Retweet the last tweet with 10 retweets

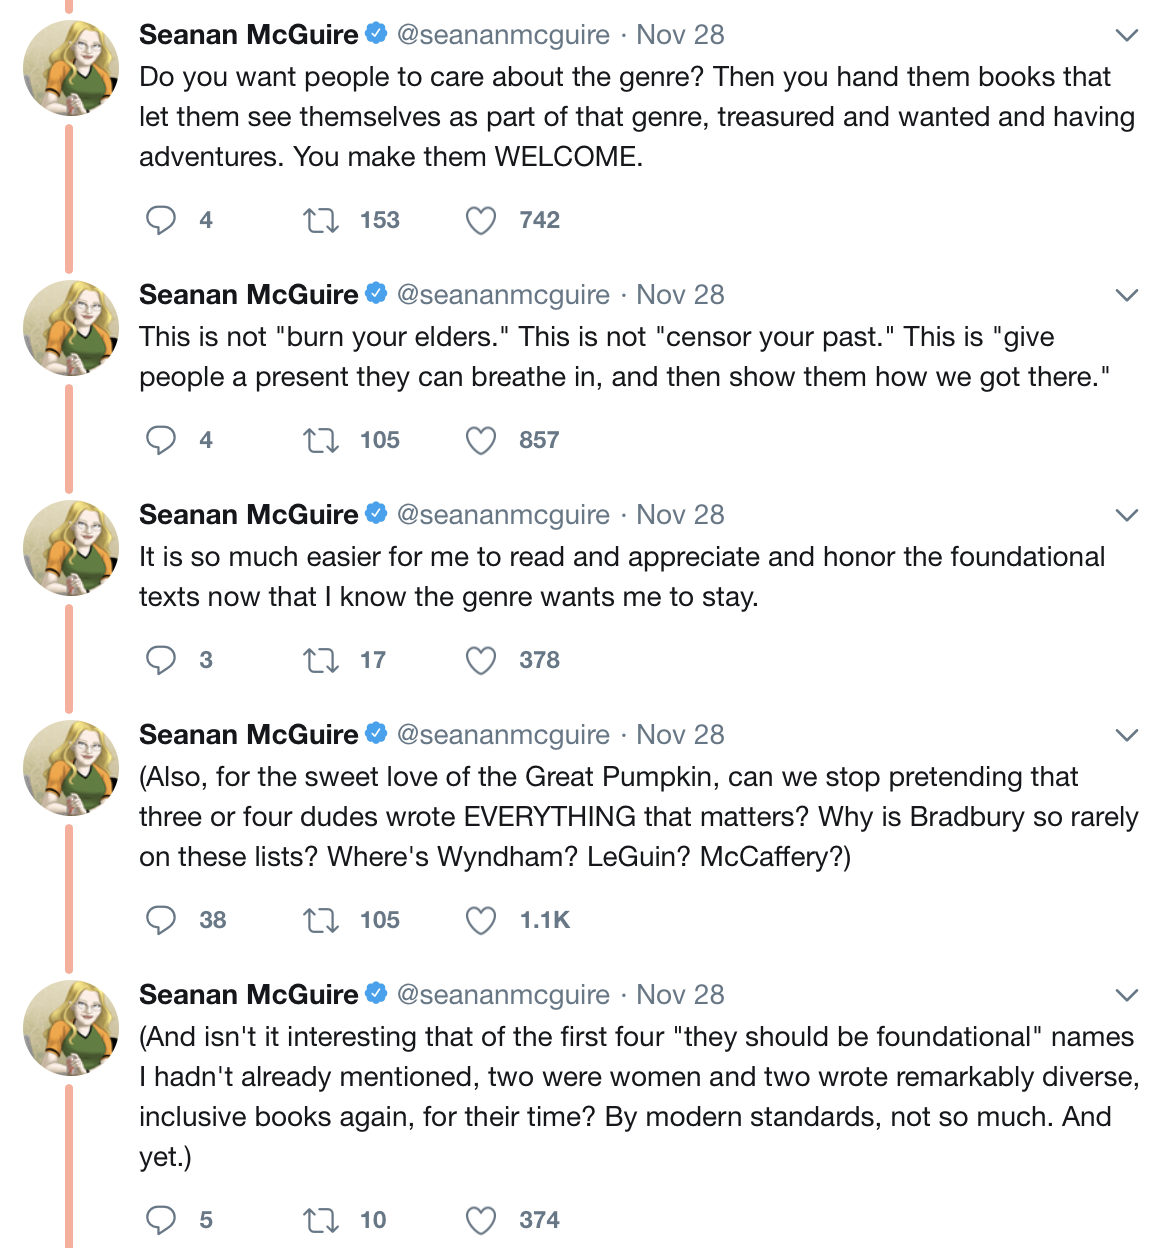click(x=321, y=1220)
